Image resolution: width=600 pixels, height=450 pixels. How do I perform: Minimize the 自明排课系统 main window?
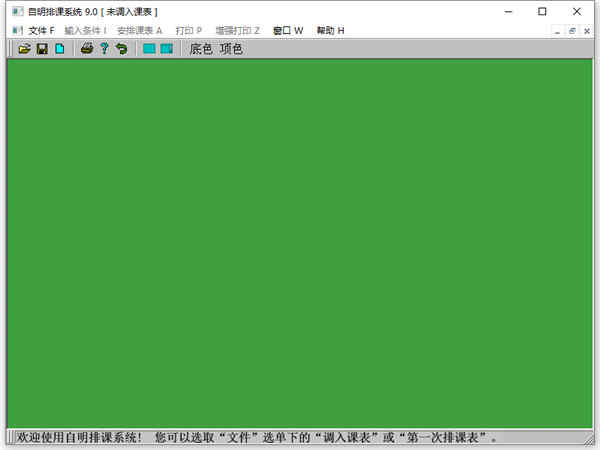click(x=508, y=11)
